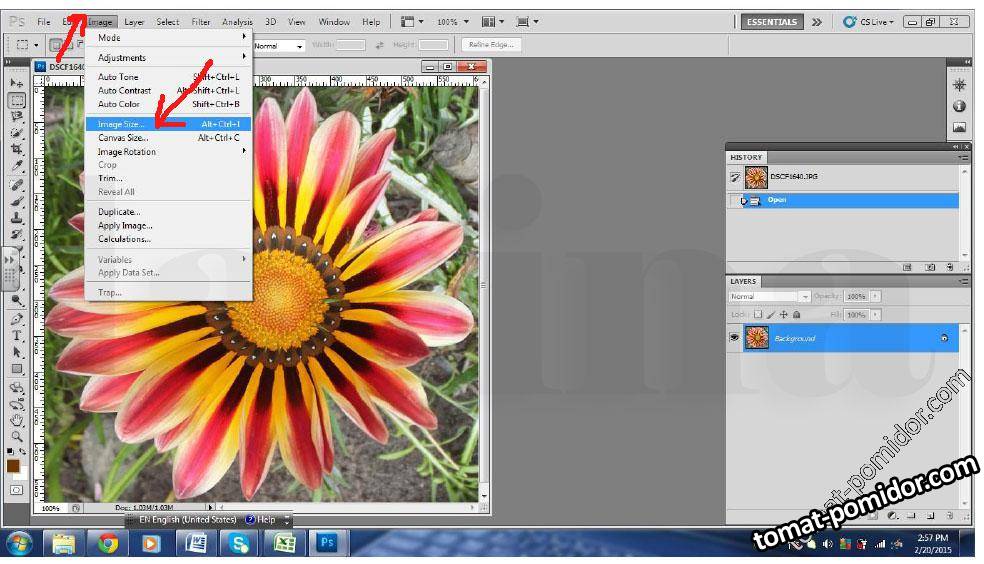Click the brown foreground color swatch
This screenshot has width=984, height=564.
(14, 465)
